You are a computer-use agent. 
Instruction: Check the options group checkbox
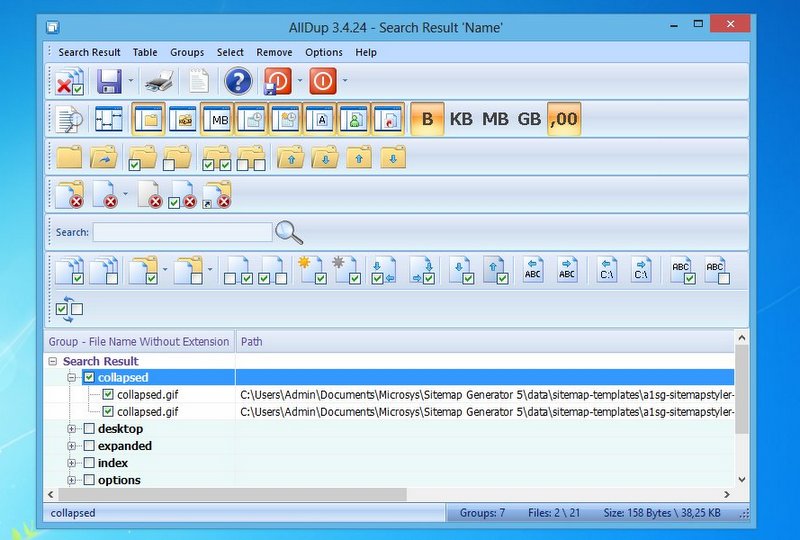pyautogui.click(x=89, y=480)
